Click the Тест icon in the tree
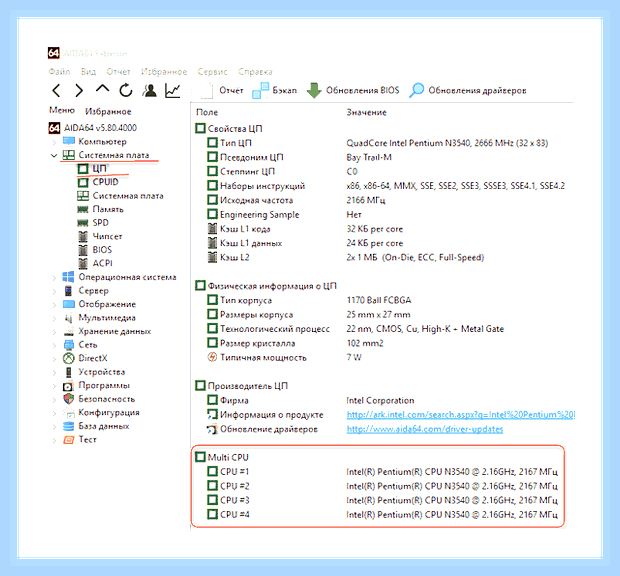 69,440
